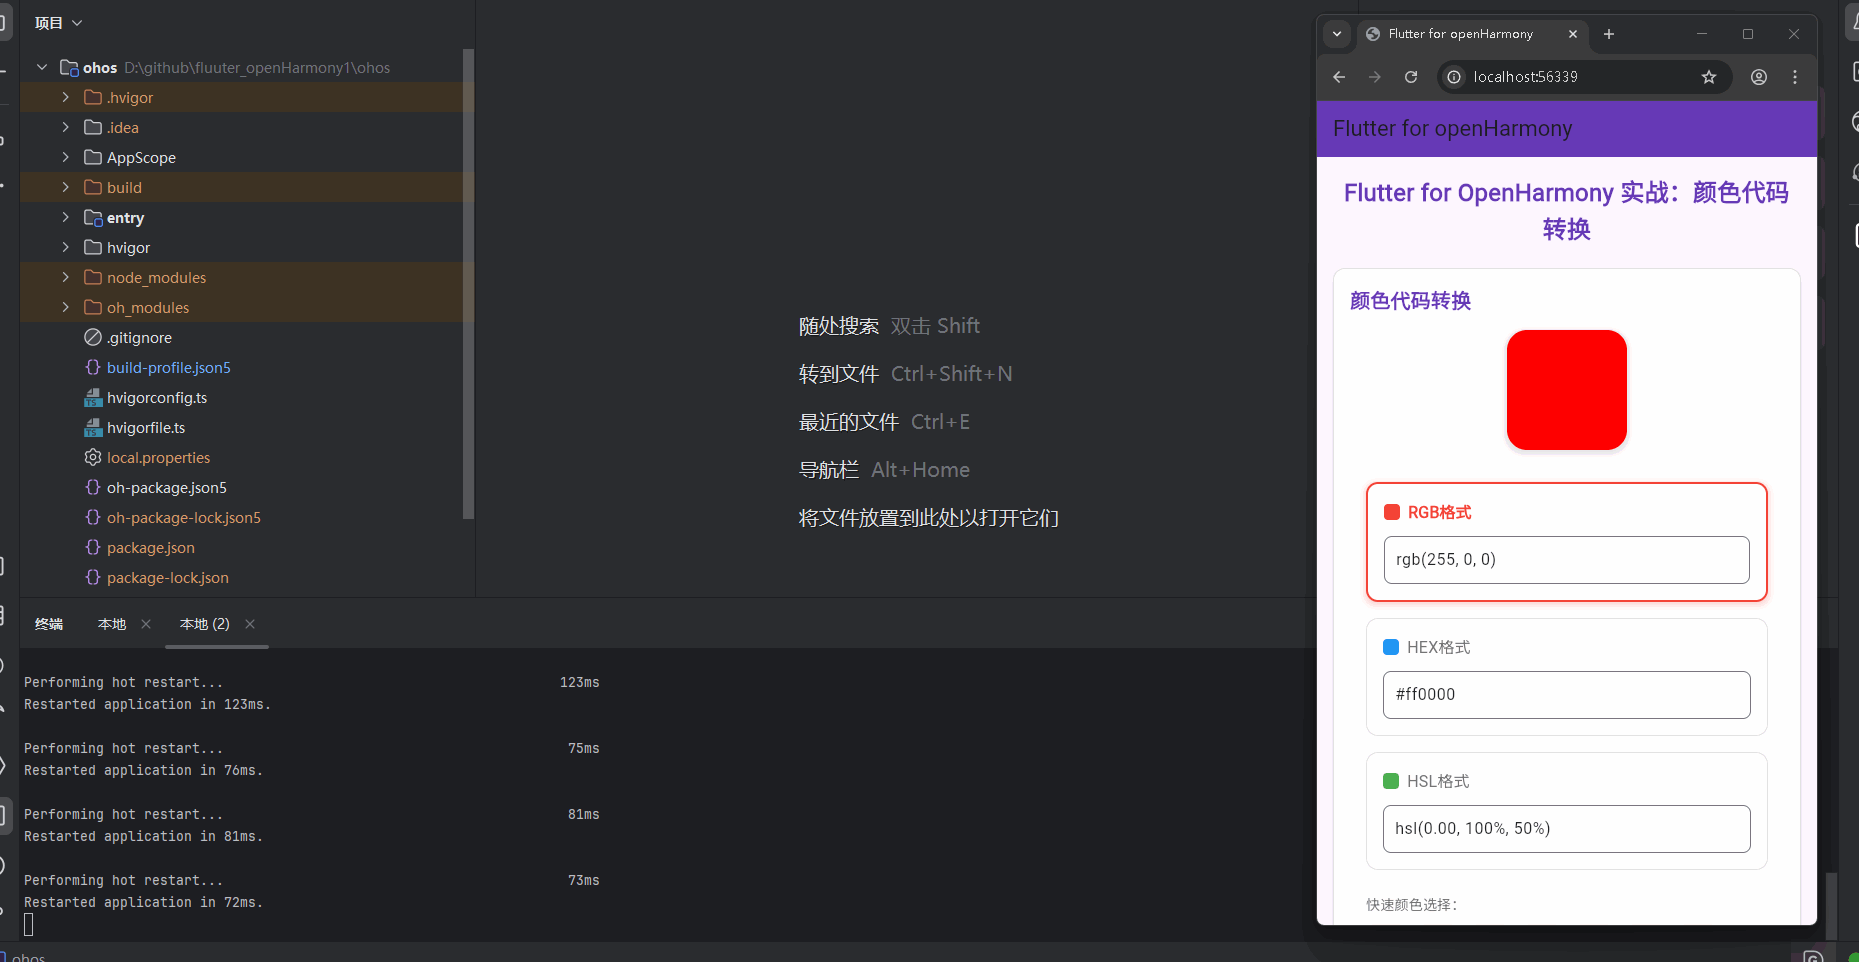
Task: Click the 颜色代码转换 card heading
Action: (1410, 301)
